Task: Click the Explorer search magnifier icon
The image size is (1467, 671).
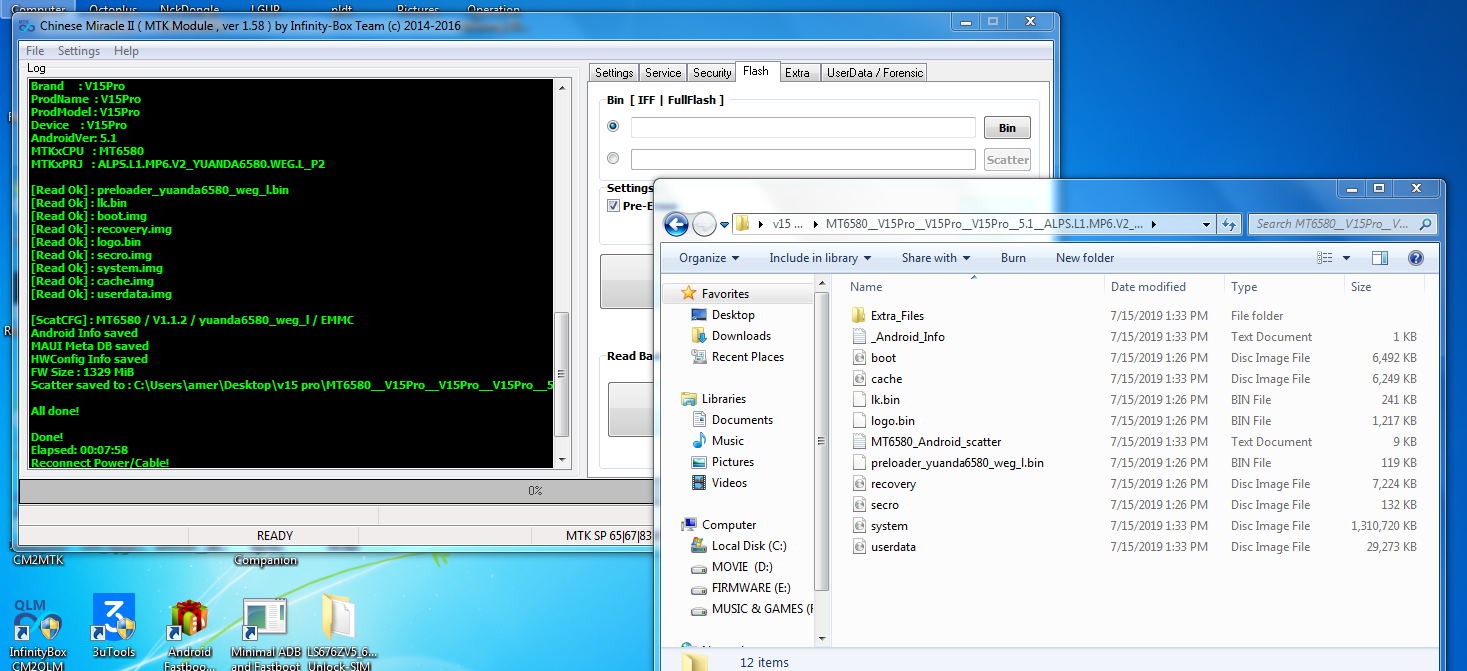Action: [x=1426, y=224]
